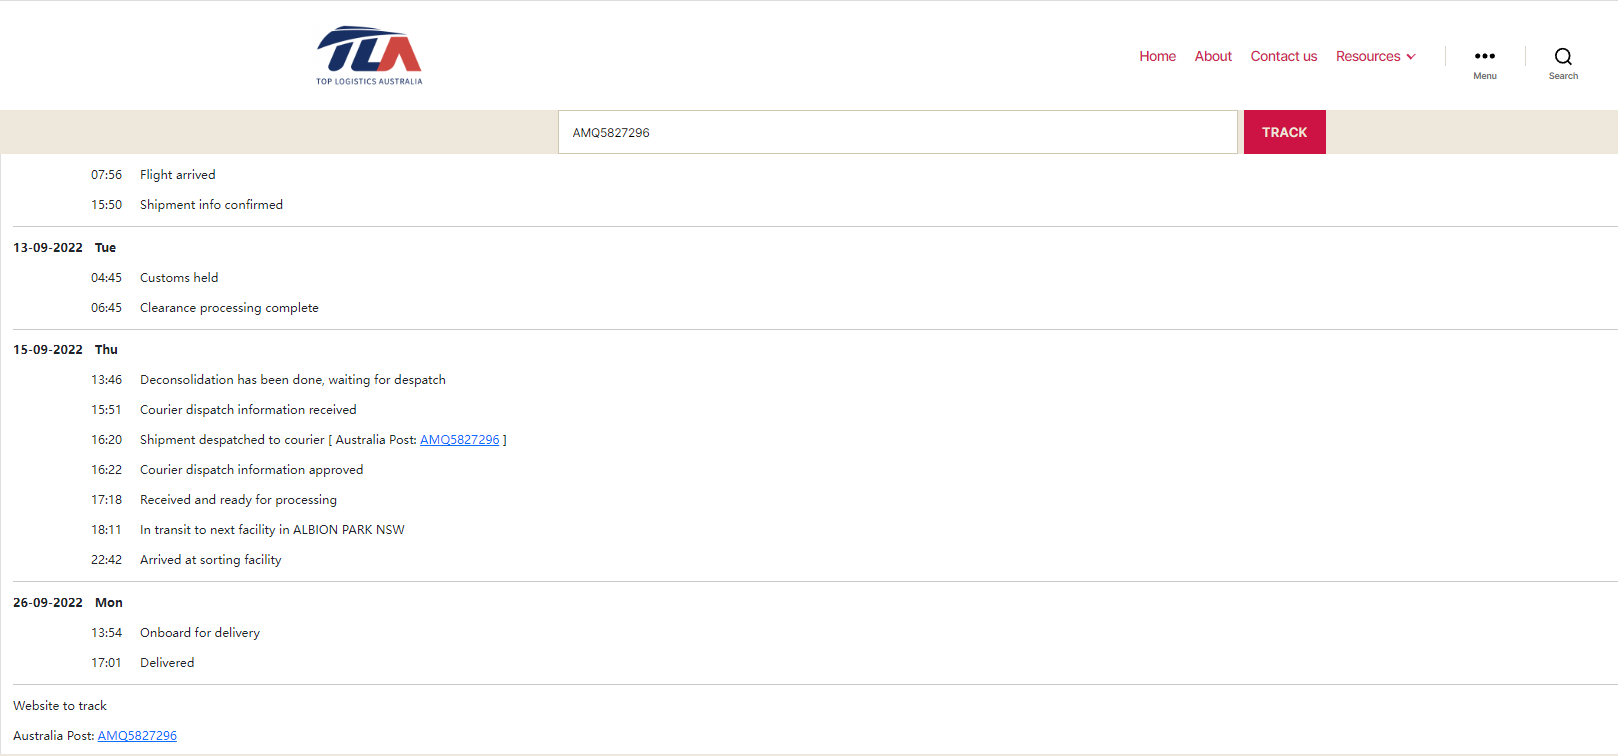Screen dimensions: 1618x756
Task: Click the Clearance processing complete entry
Action: (229, 308)
